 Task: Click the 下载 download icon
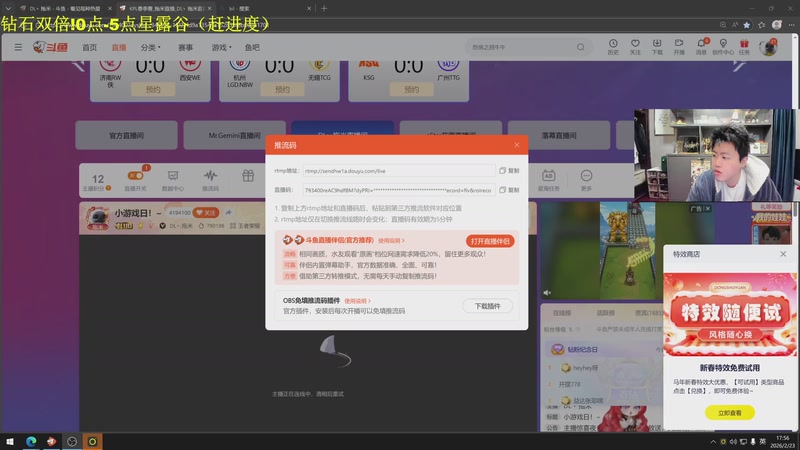coord(657,46)
